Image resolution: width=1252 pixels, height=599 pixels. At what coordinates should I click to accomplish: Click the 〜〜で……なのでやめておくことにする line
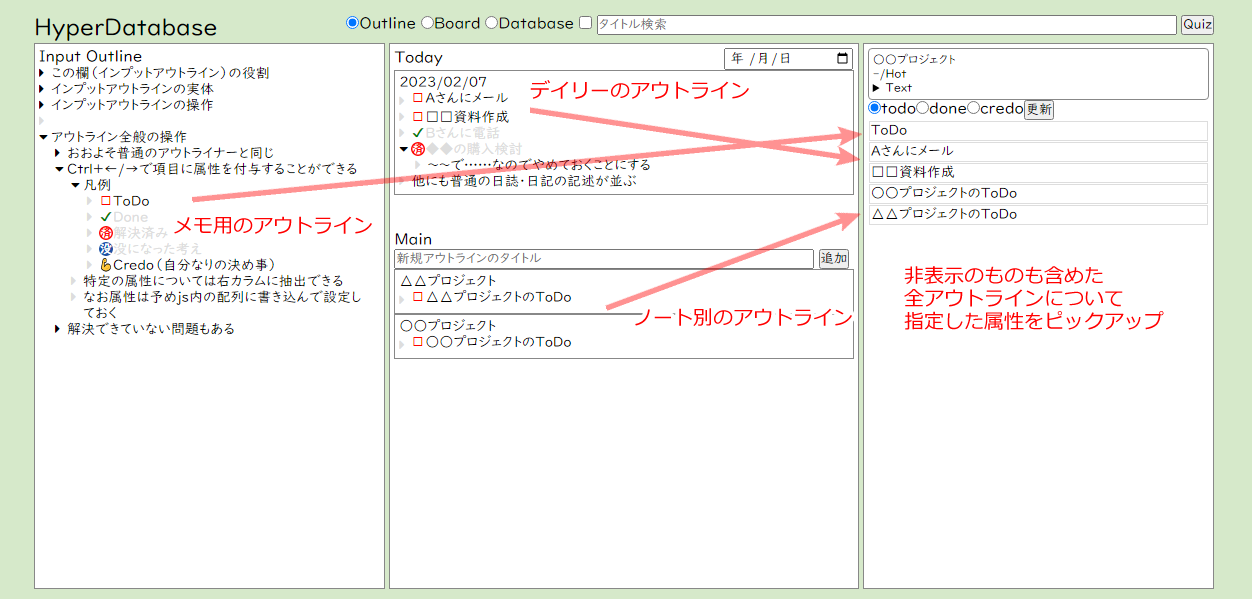[539, 165]
